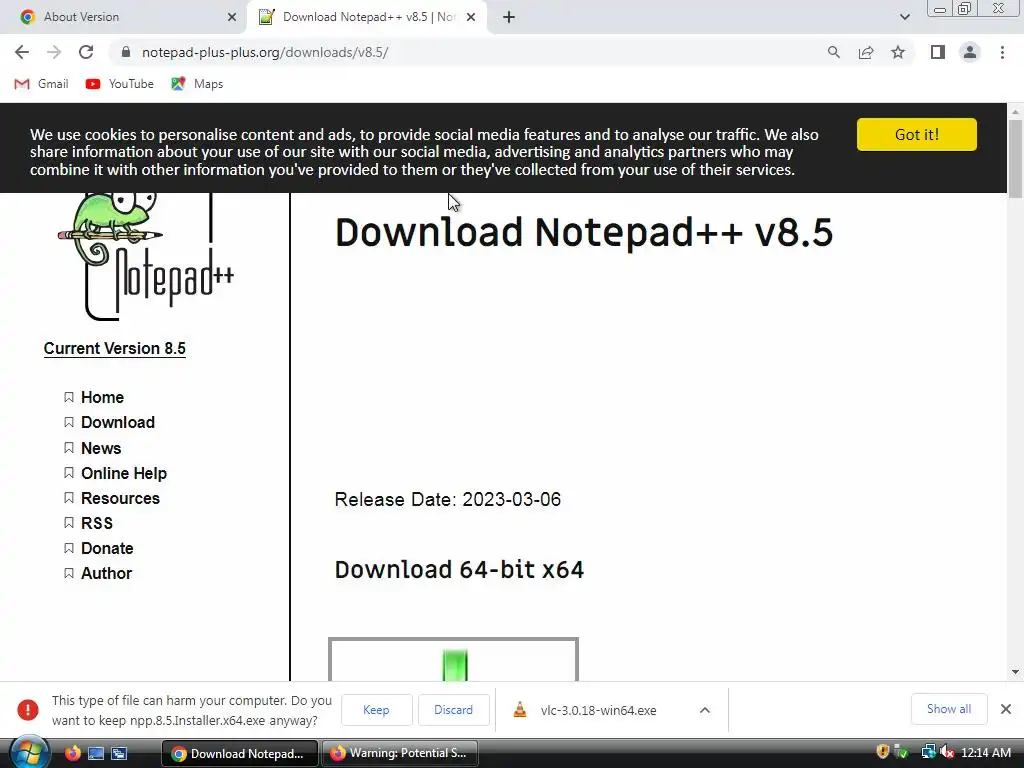Click the zoom magnifier icon in the address bar
The height and width of the screenshot is (768, 1024).
pyautogui.click(x=833, y=52)
